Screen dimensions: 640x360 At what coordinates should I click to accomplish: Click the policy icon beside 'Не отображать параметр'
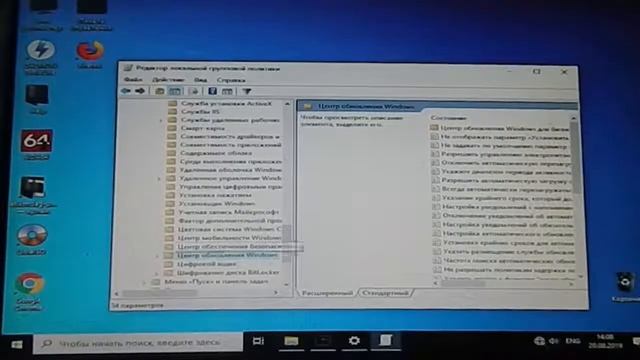[435, 136]
